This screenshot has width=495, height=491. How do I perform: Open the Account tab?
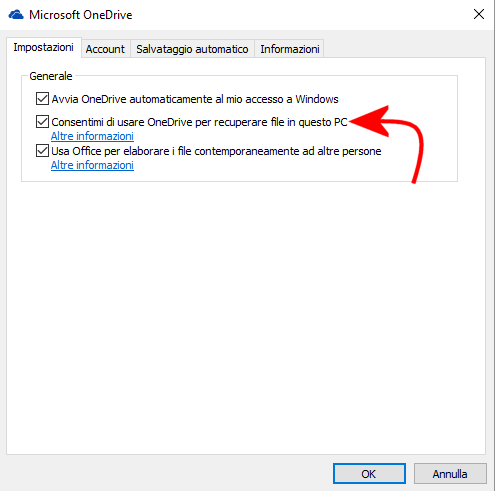(105, 49)
